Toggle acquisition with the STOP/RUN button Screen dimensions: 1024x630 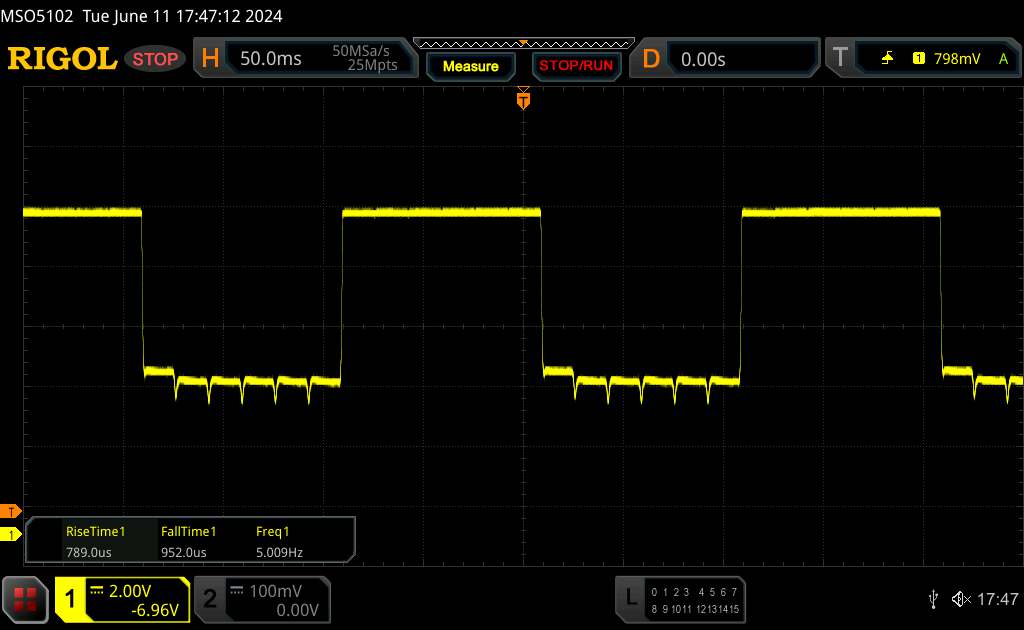[x=575, y=66]
